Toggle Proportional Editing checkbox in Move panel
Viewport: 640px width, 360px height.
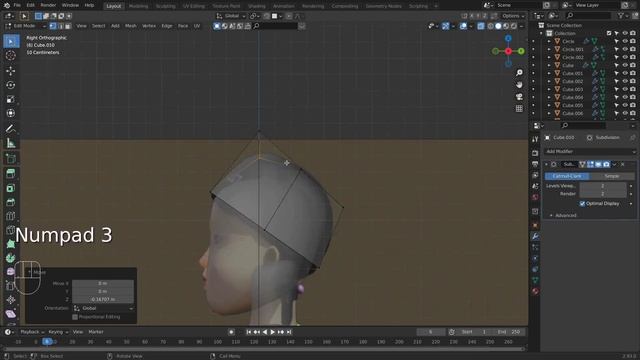(75, 317)
